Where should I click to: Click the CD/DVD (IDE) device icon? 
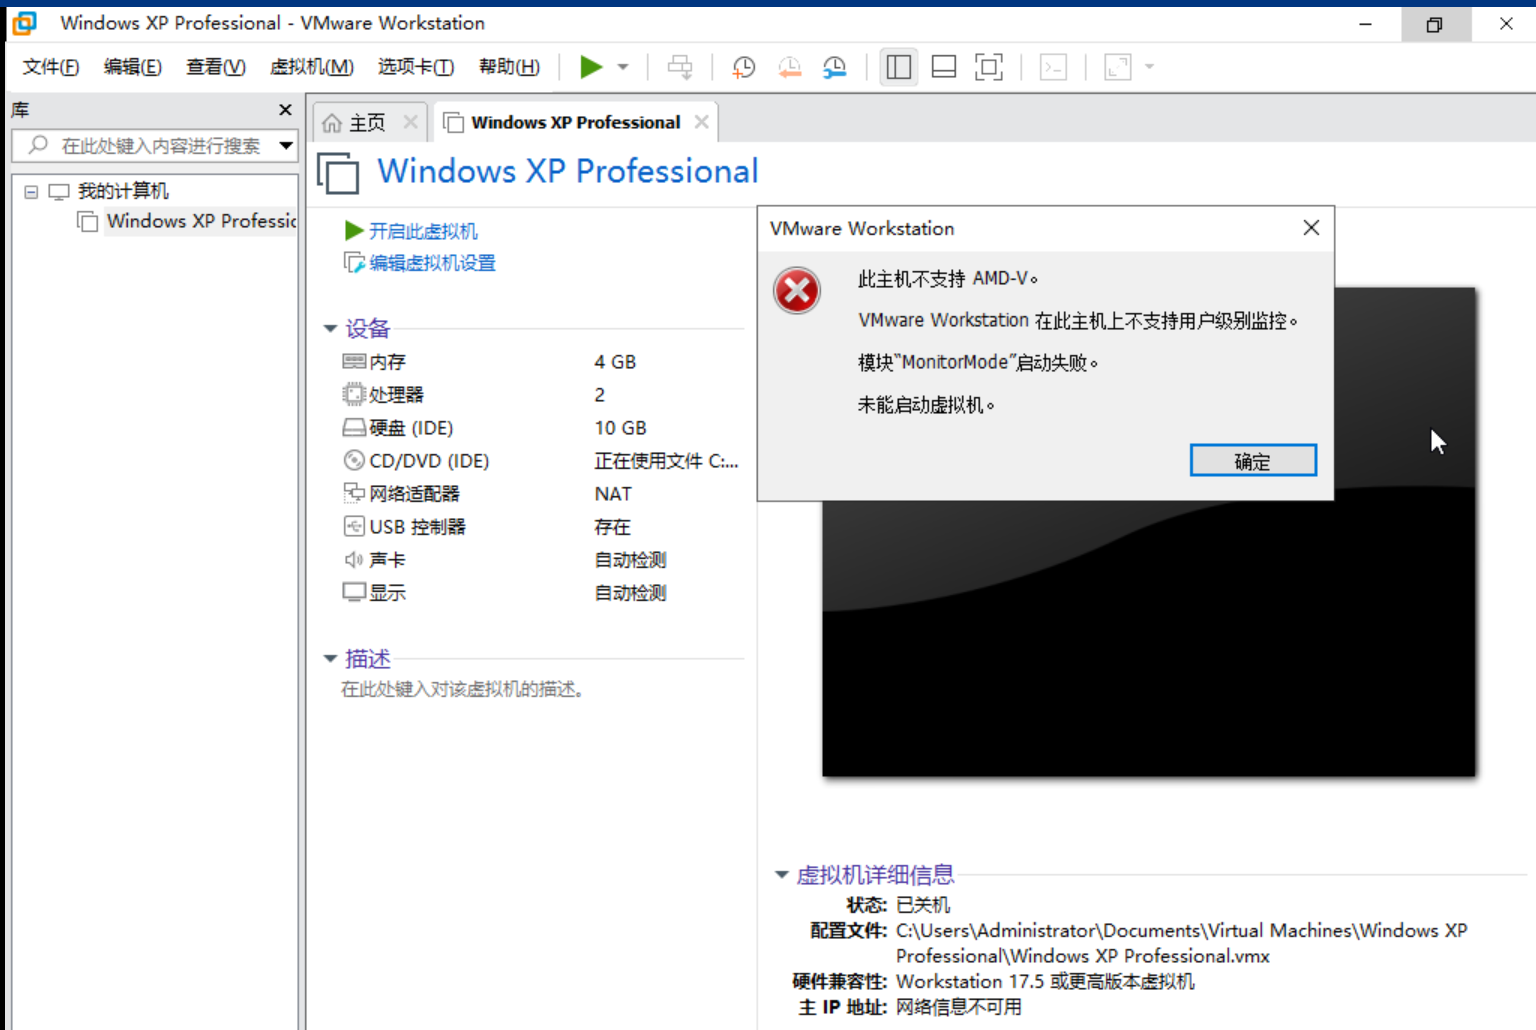354,460
